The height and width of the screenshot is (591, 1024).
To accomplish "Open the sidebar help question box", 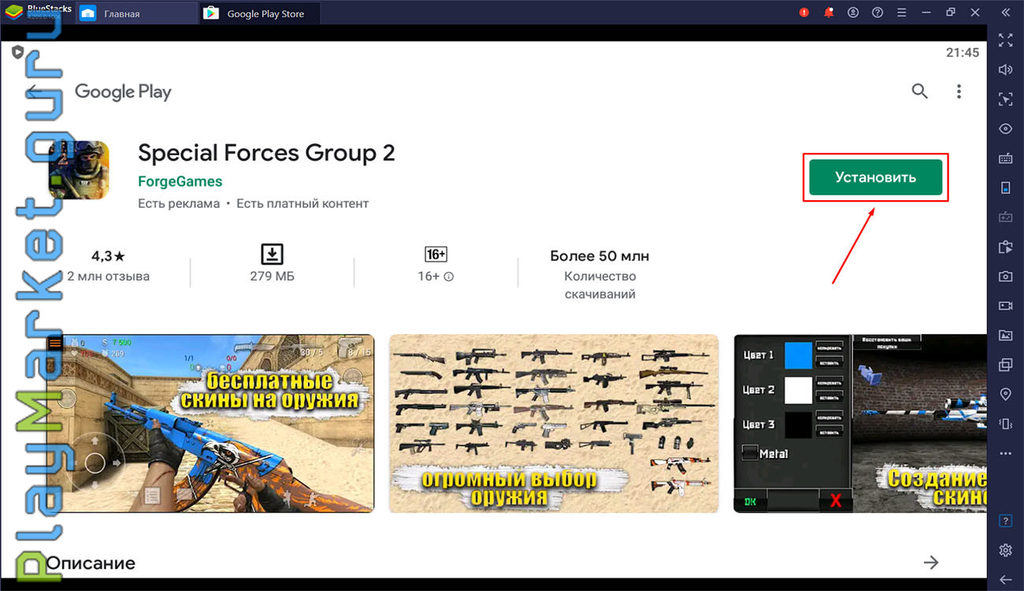I will [1006, 520].
